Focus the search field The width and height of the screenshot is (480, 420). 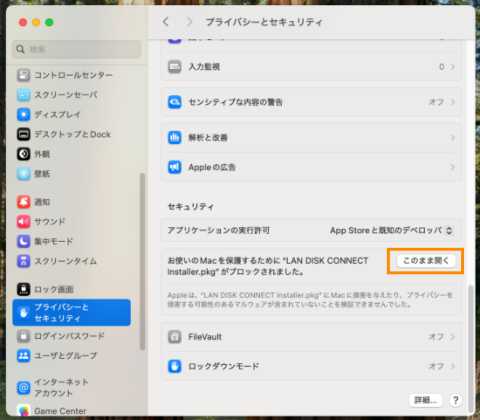(77, 49)
